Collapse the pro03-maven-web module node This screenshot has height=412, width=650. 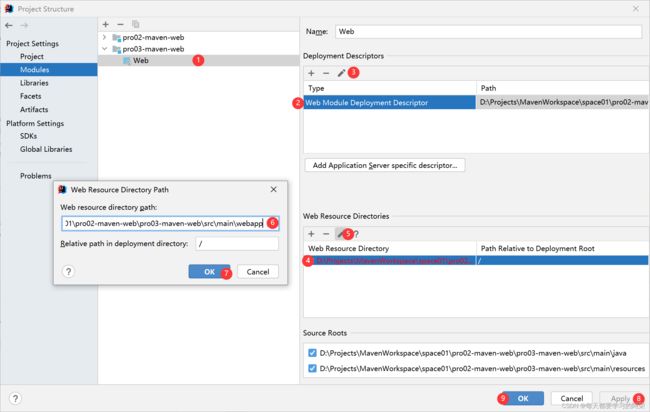[104, 49]
